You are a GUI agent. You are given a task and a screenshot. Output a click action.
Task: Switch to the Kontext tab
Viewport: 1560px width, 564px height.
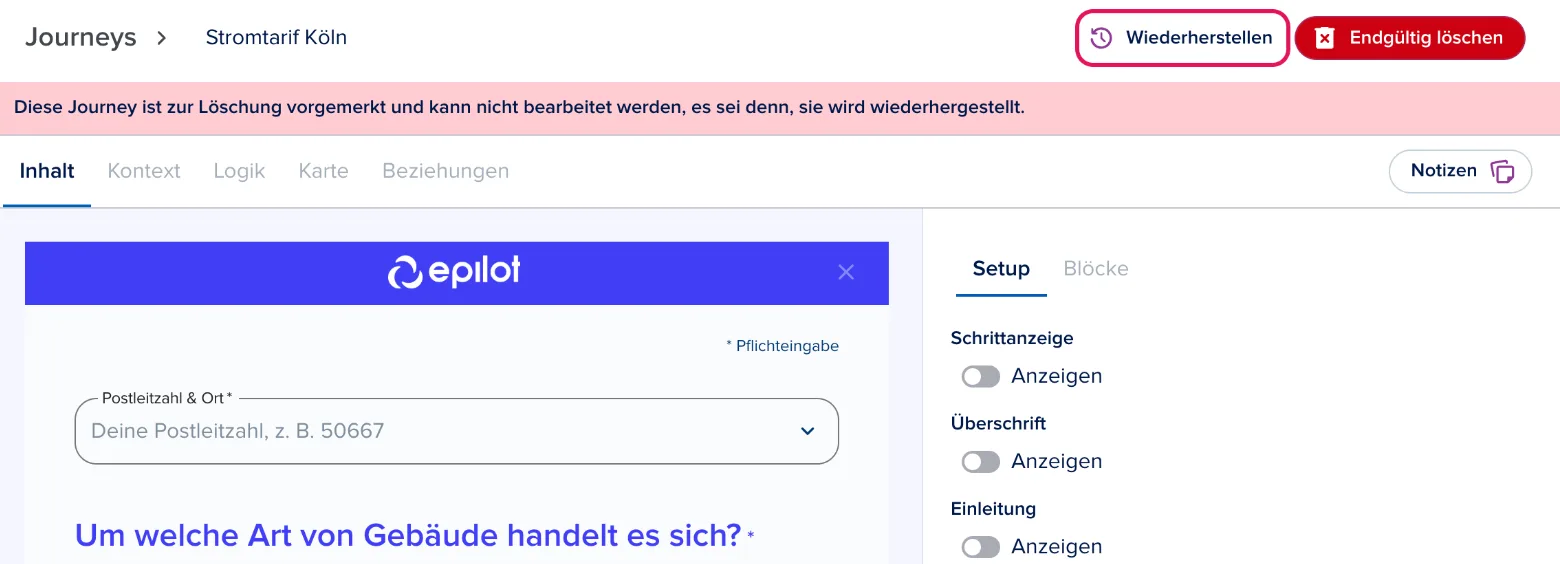pyautogui.click(x=144, y=171)
